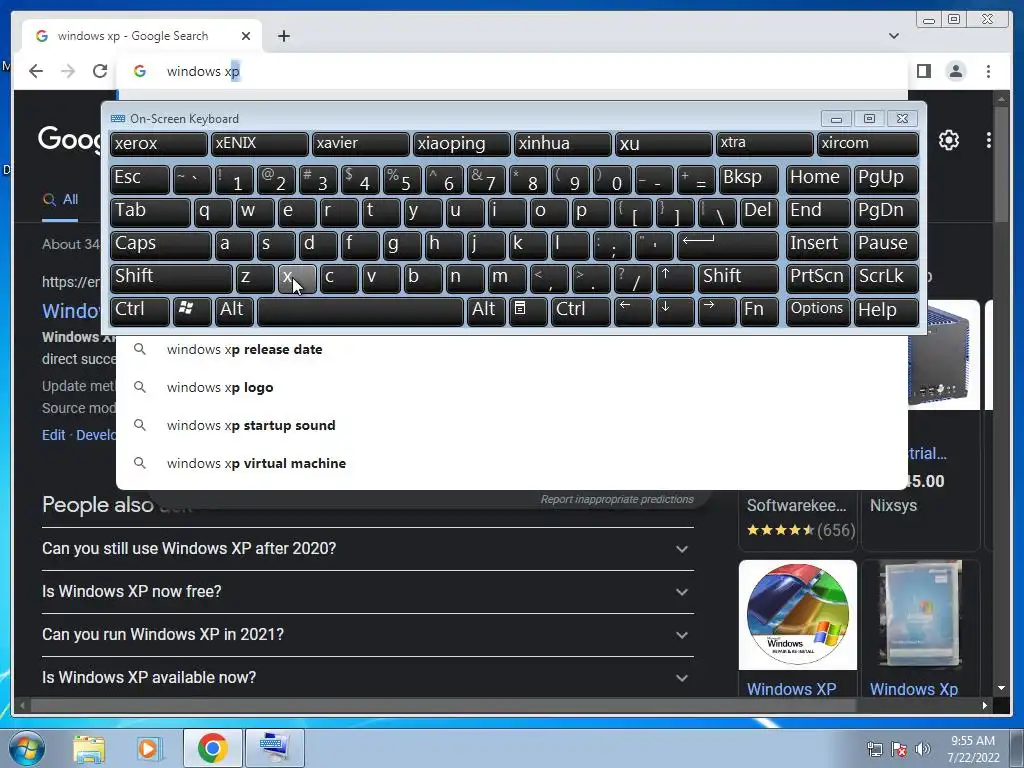Image resolution: width=1024 pixels, height=768 pixels.
Task: Open the Windows XP repair disc thumbnail
Action: point(797,615)
